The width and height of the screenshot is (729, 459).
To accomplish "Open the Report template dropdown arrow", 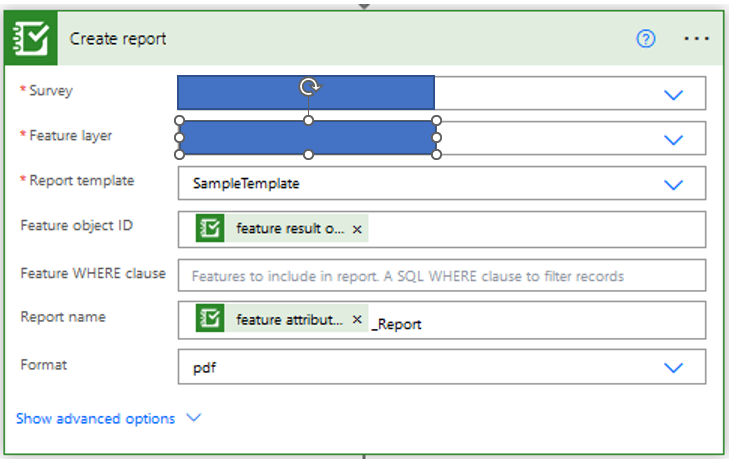I will [x=673, y=184].
